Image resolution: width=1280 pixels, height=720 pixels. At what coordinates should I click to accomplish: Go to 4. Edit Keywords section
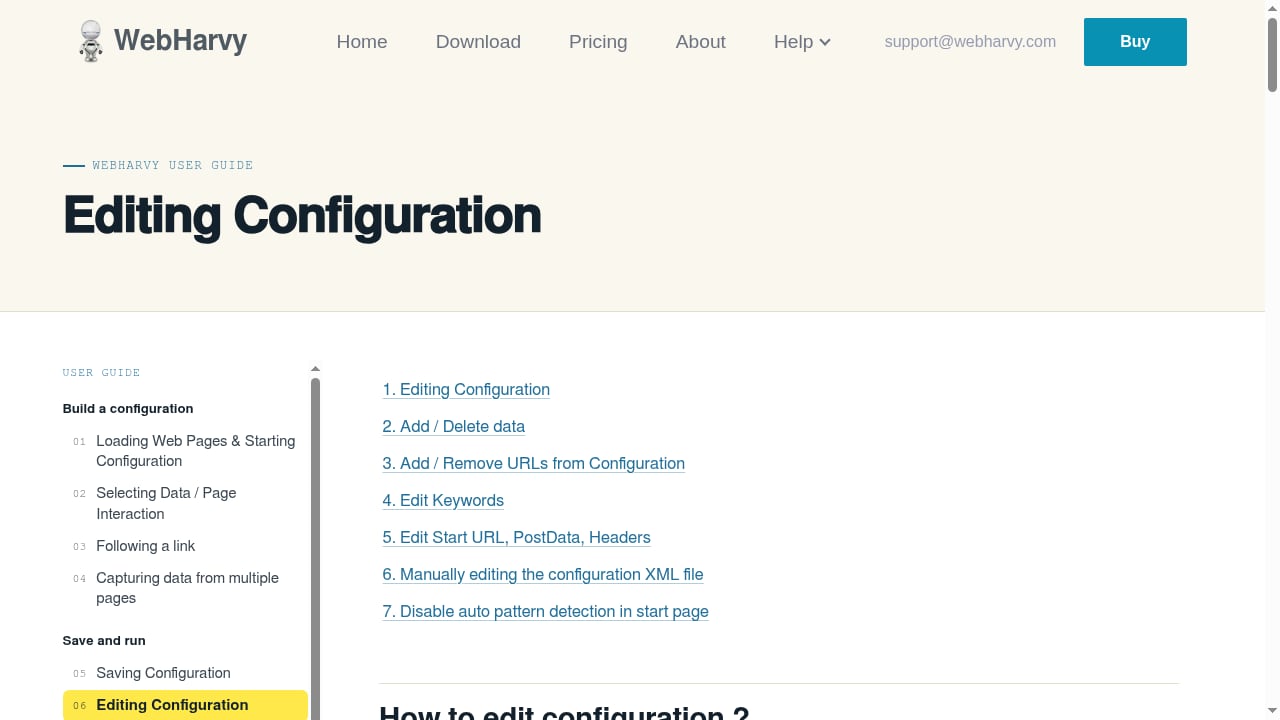pyautogui.click(x=443, y=501)
